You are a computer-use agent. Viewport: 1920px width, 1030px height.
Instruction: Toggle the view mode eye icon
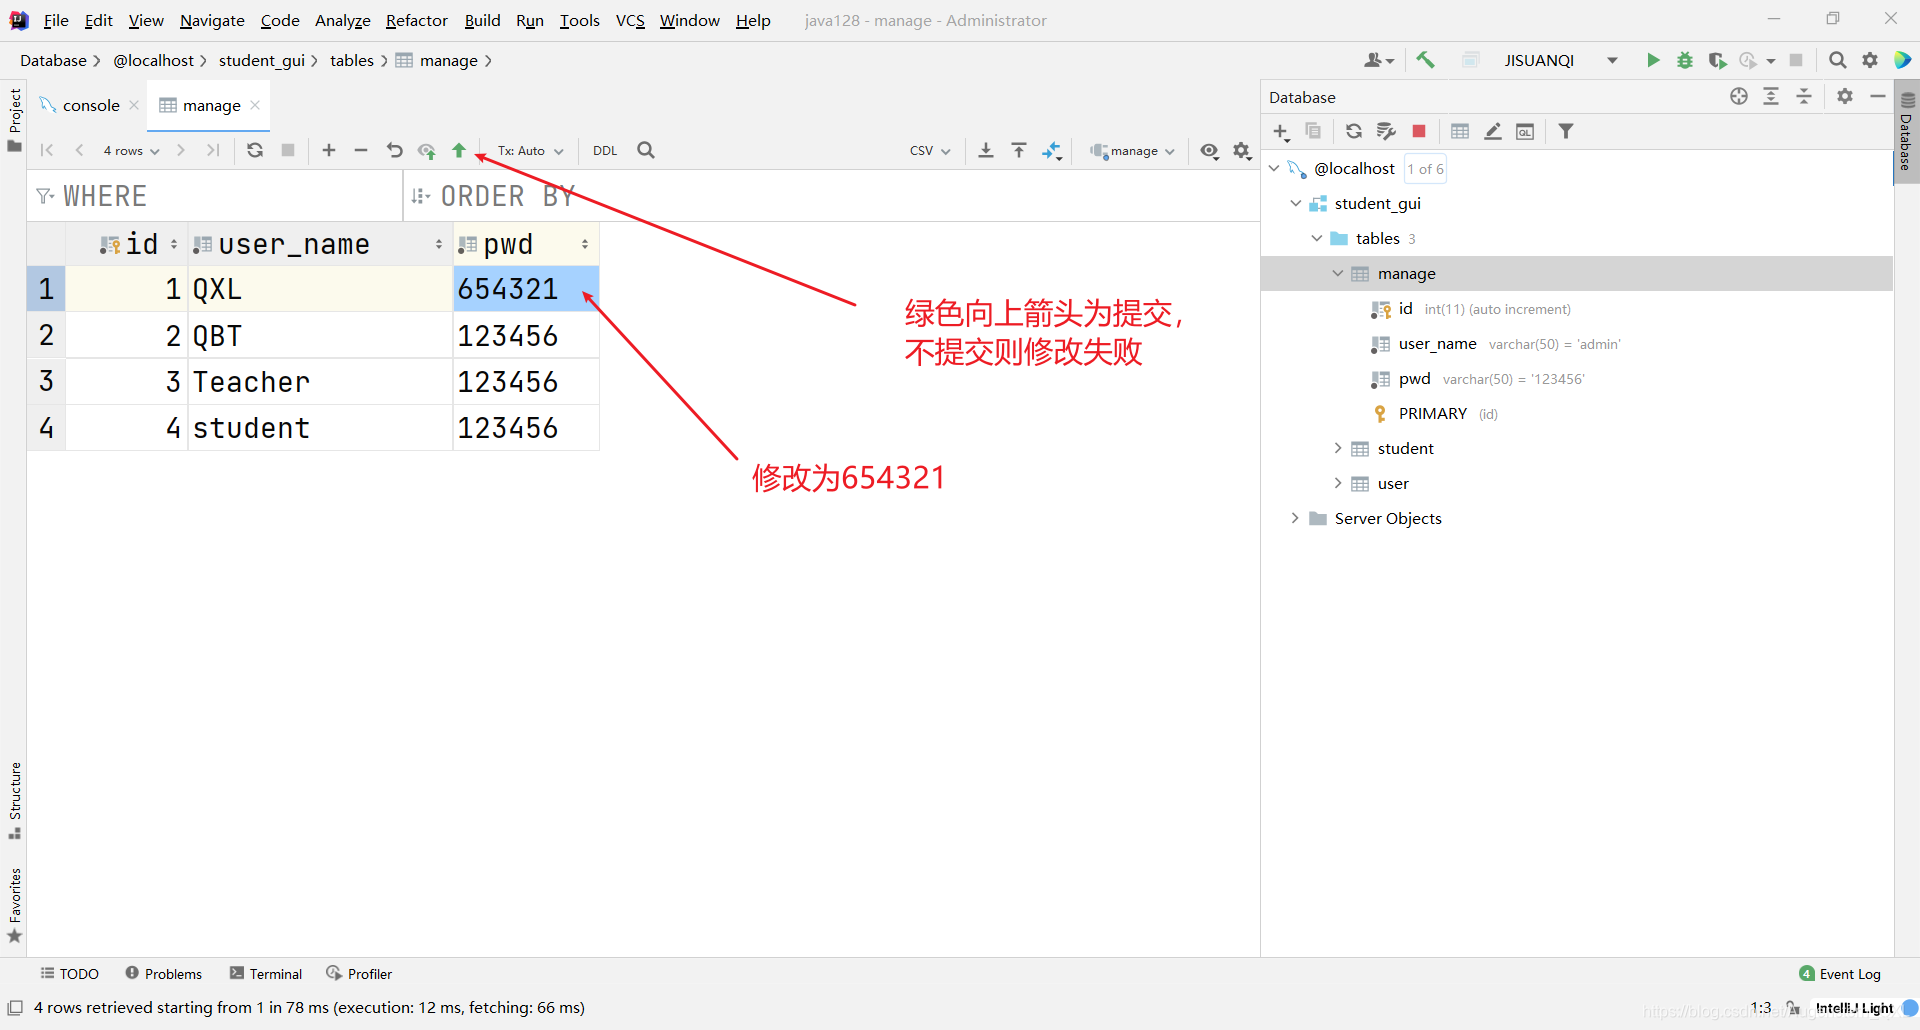point(1209,151)
